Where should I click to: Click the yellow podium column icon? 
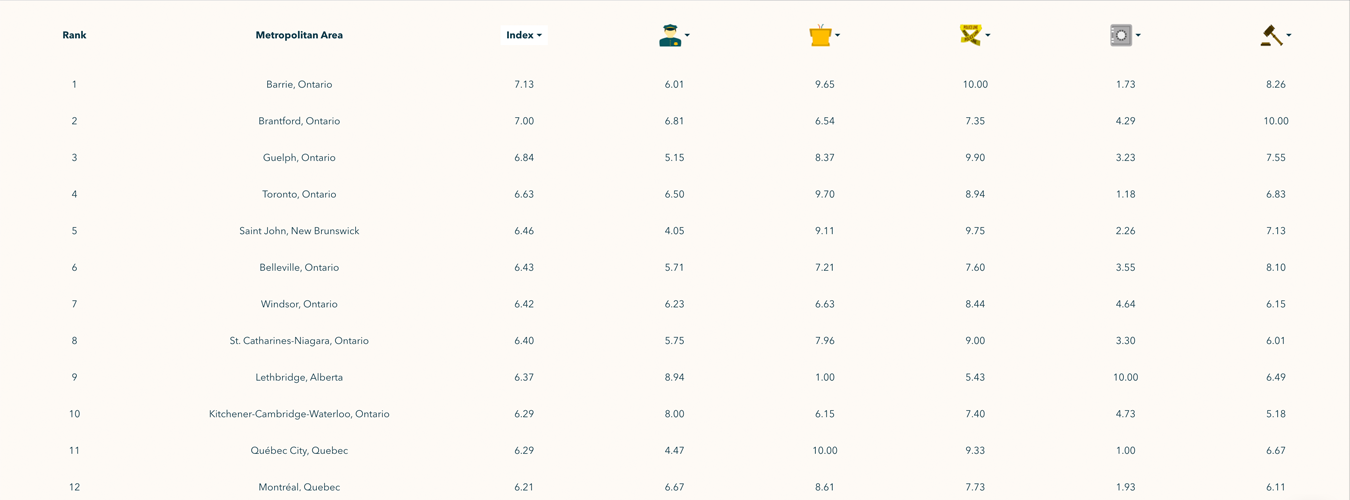[x=820, y=35]
